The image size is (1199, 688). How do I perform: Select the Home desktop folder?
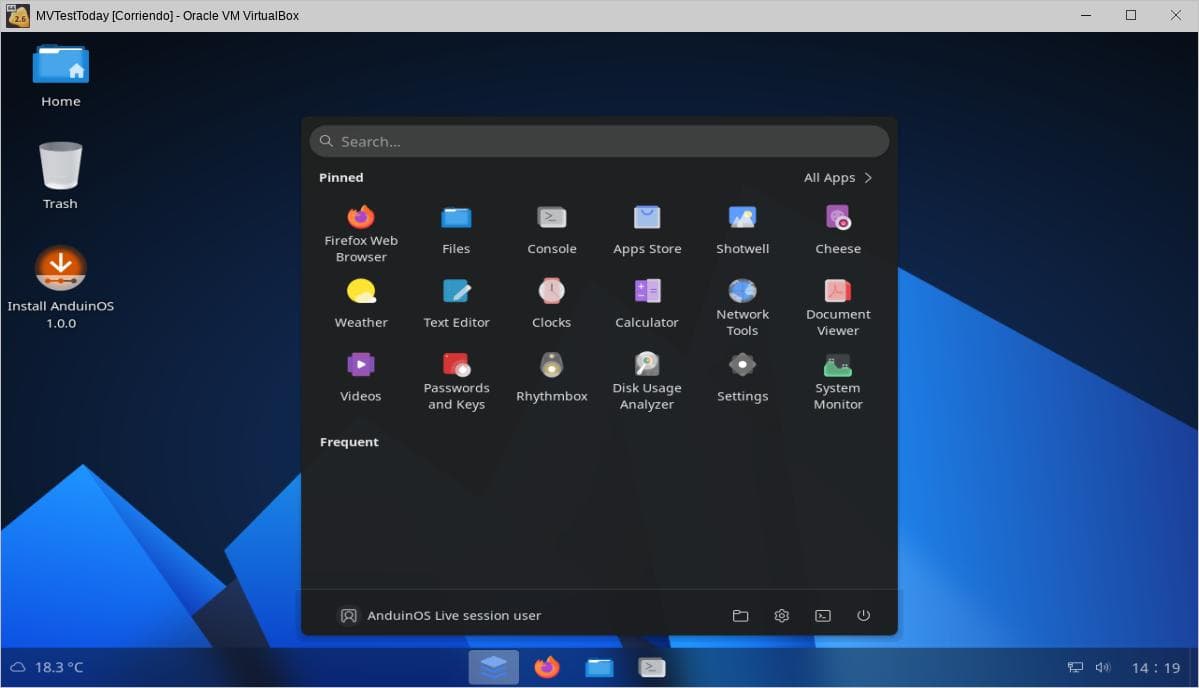click(x=60, y=76)
